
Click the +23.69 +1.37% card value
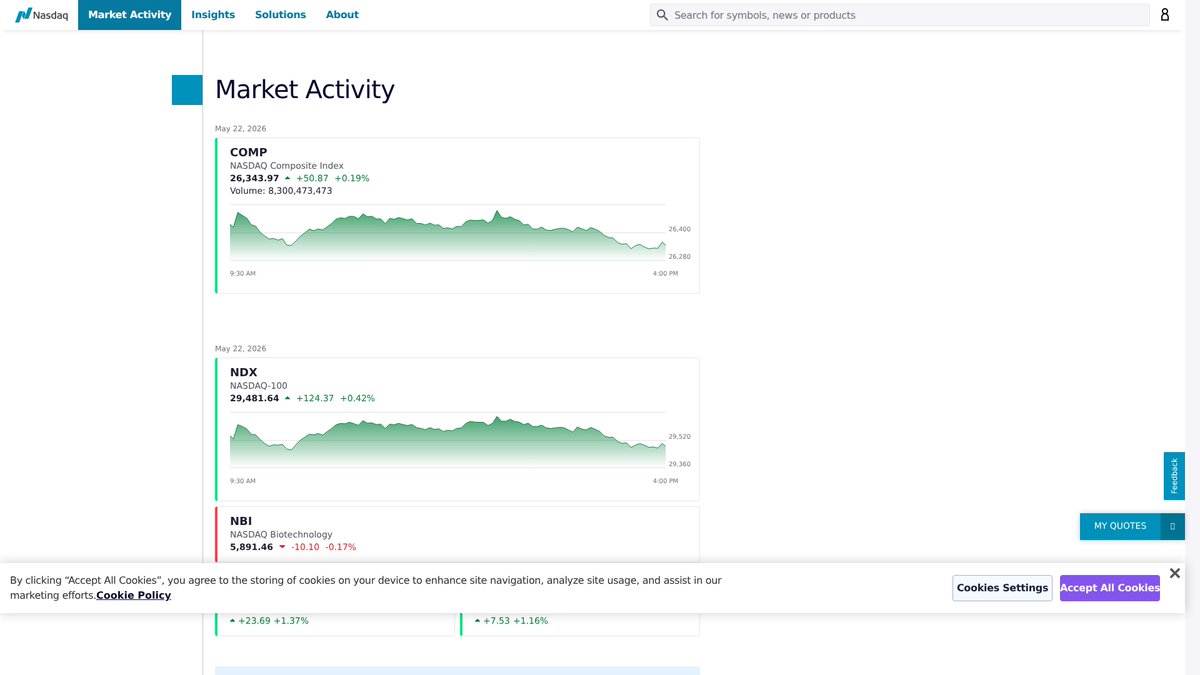[273, 621]
